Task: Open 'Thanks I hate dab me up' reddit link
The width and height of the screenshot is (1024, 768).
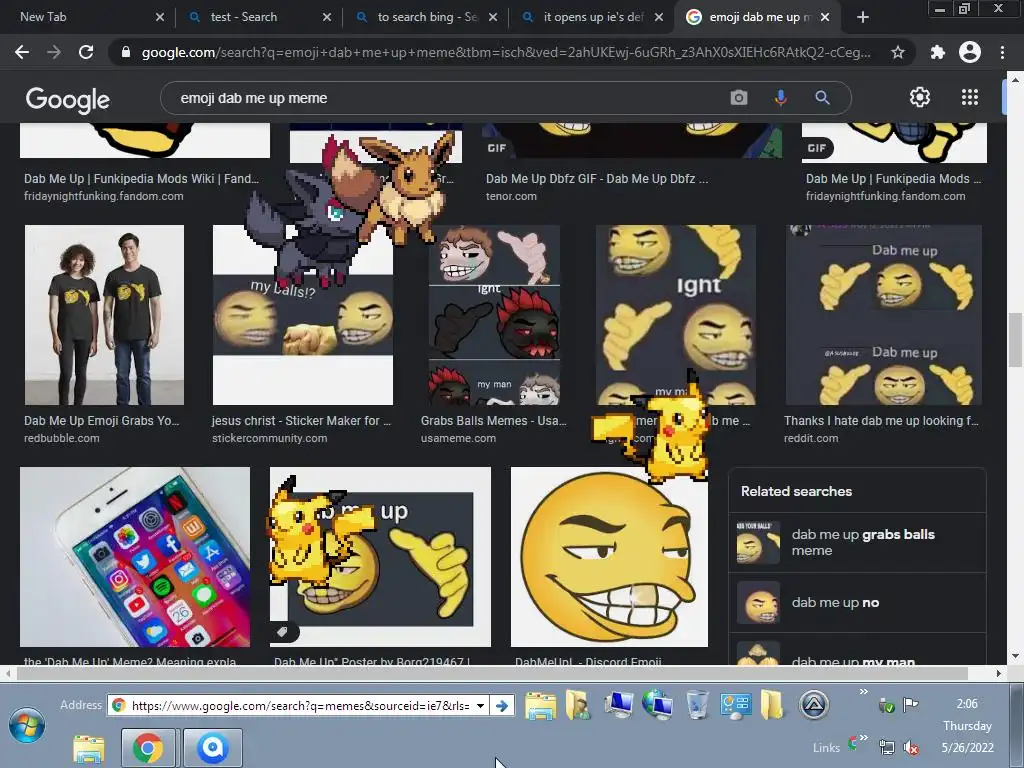Action: tap(881, 421)
